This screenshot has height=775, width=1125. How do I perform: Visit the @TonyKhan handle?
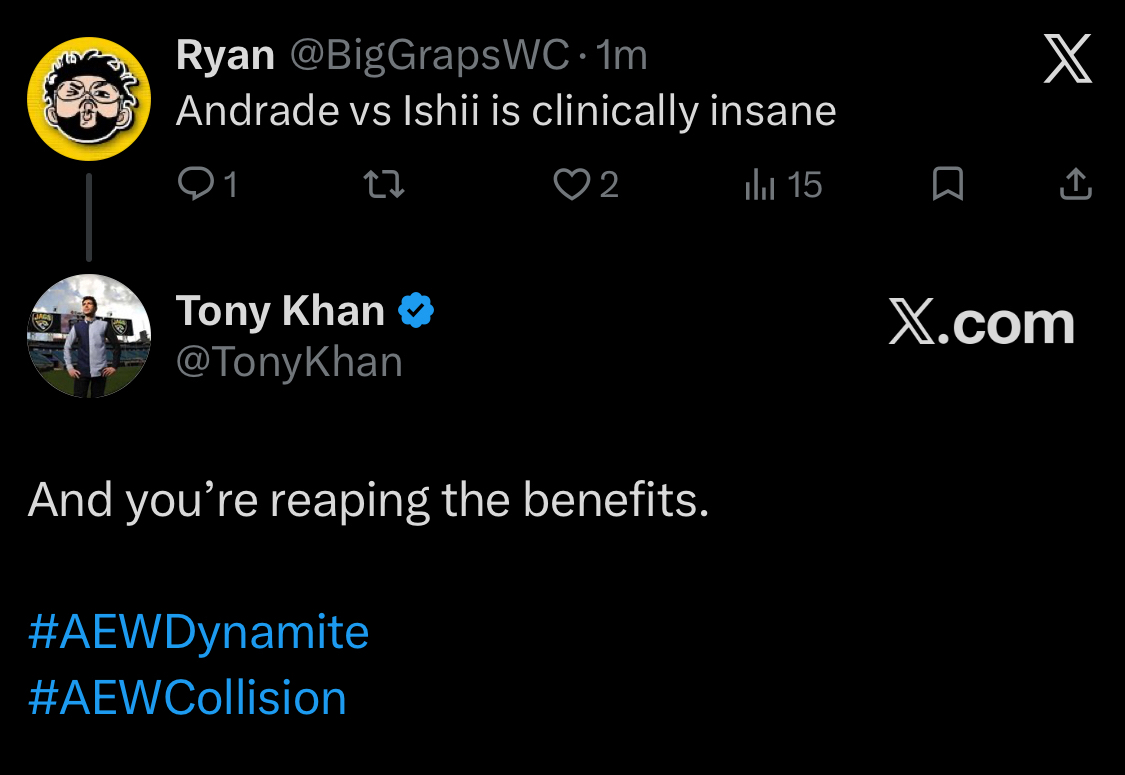point(289,362)
